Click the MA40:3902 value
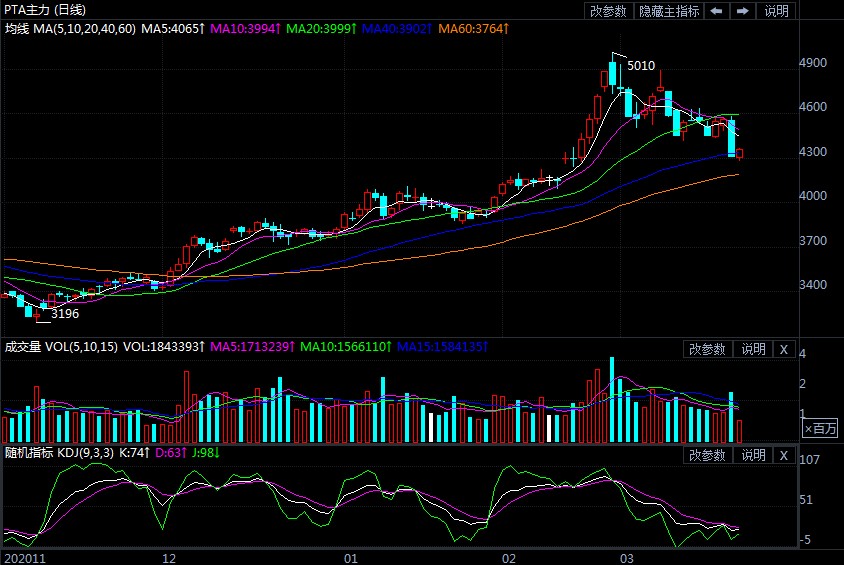Image resolution: width=844 pixels, height=565 pixels. tap(397, 29)
